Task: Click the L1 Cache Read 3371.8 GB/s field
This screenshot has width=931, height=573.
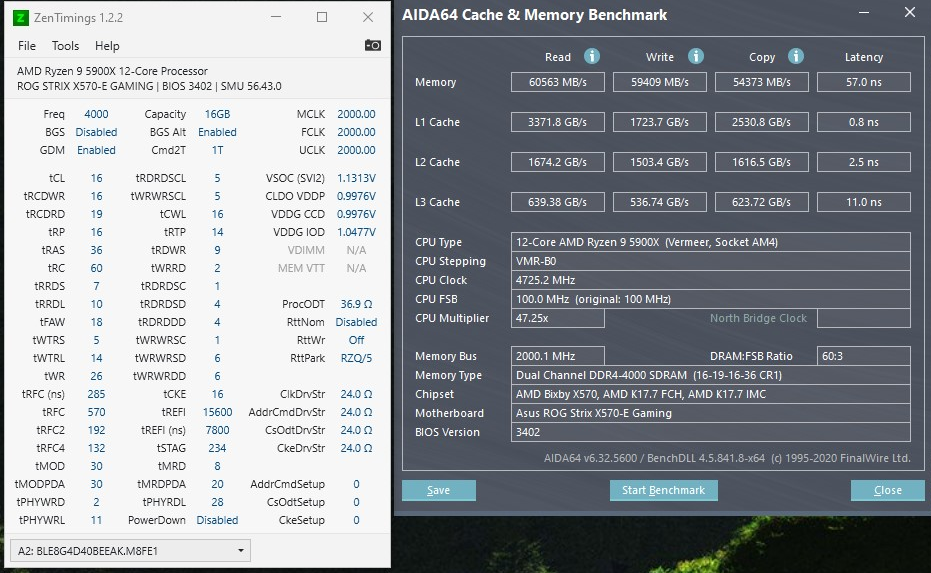Action: [x=558, y=122]
